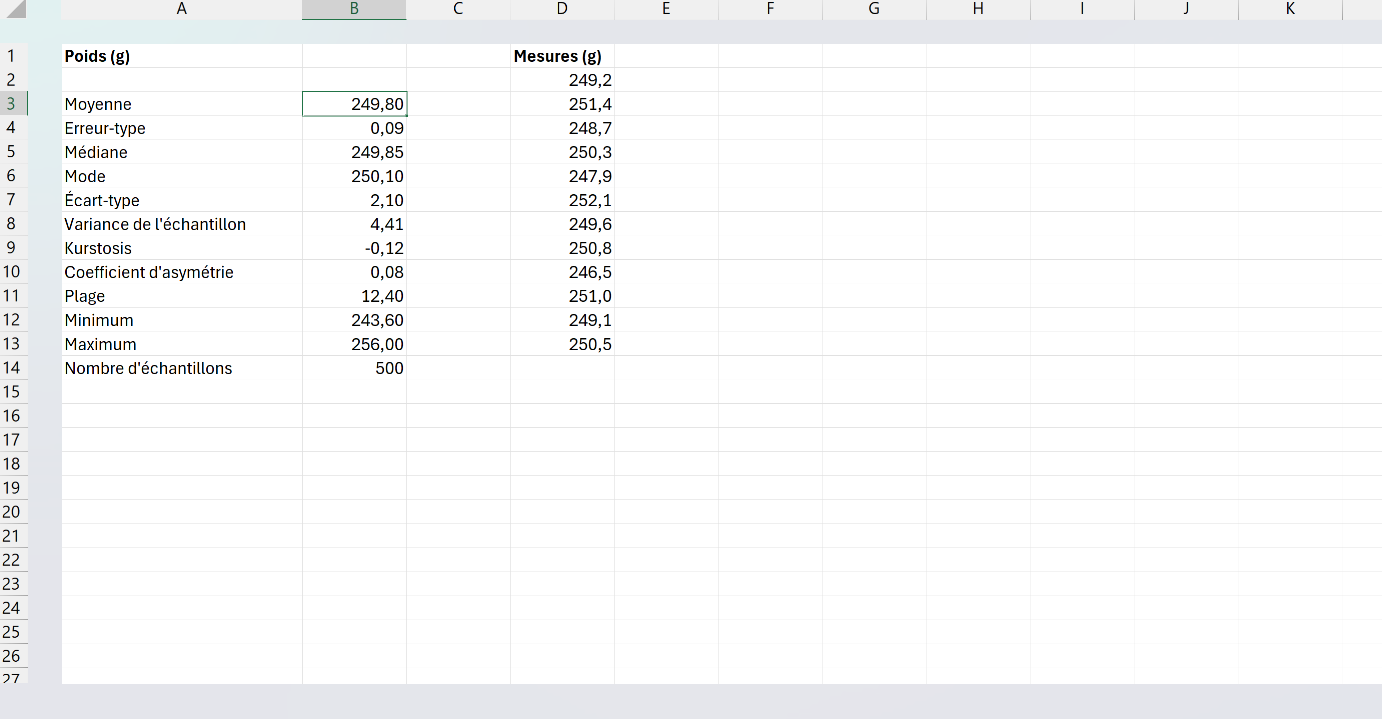This screenshot has height=719, width=1382.
Task: Click 'Variance de l'échantillon' label
Action: click(182, 224)
